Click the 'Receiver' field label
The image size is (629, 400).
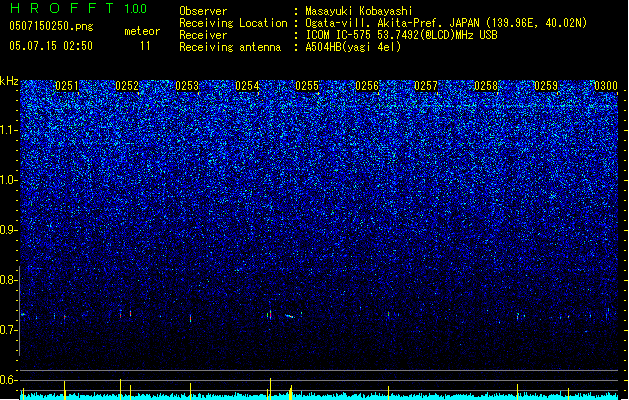click(x=203, y=35)
